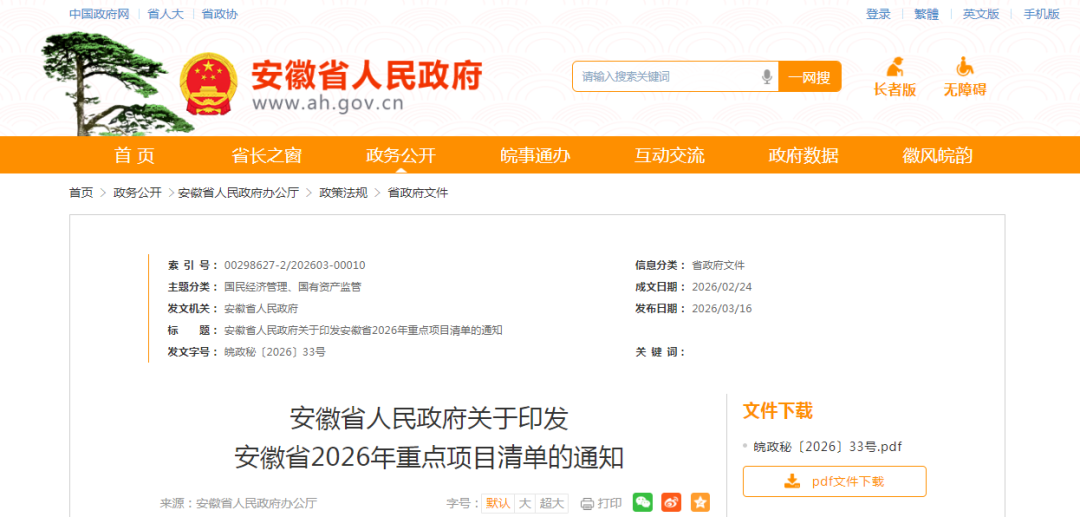Open the 皖事通办 navigation tab
The height and width of the screenshot is (517, 1080).
pyautogui.click(x=535, y=155)
